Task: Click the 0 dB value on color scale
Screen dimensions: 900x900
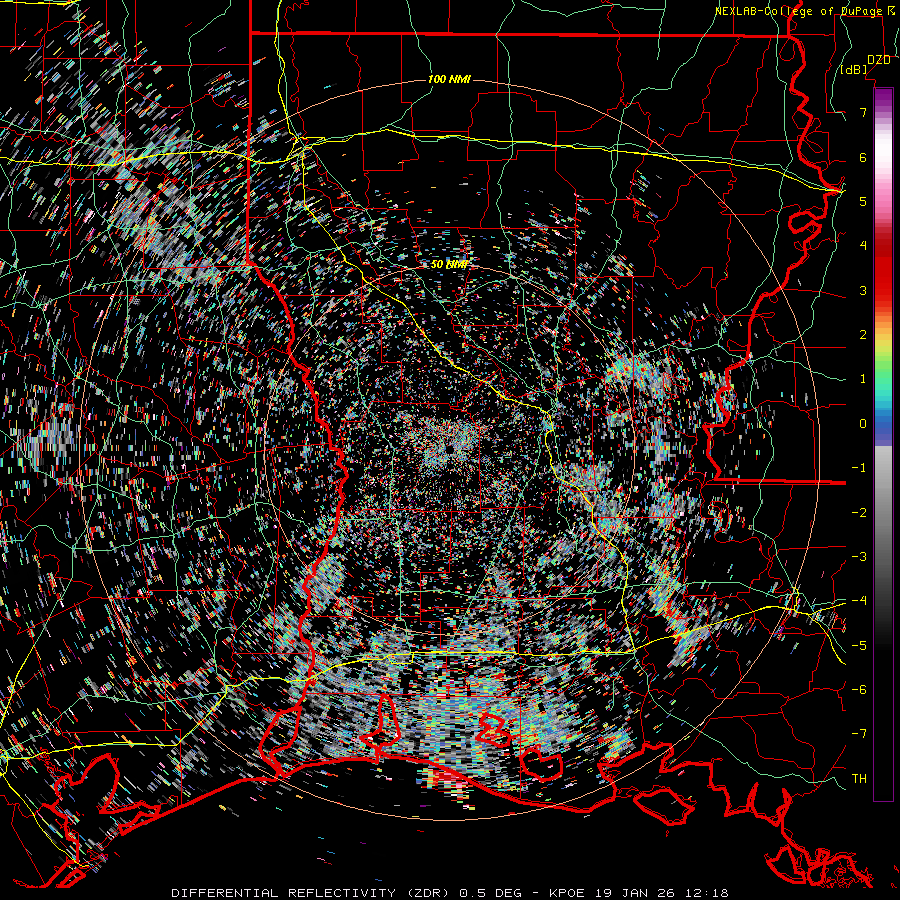Action: 863,424
